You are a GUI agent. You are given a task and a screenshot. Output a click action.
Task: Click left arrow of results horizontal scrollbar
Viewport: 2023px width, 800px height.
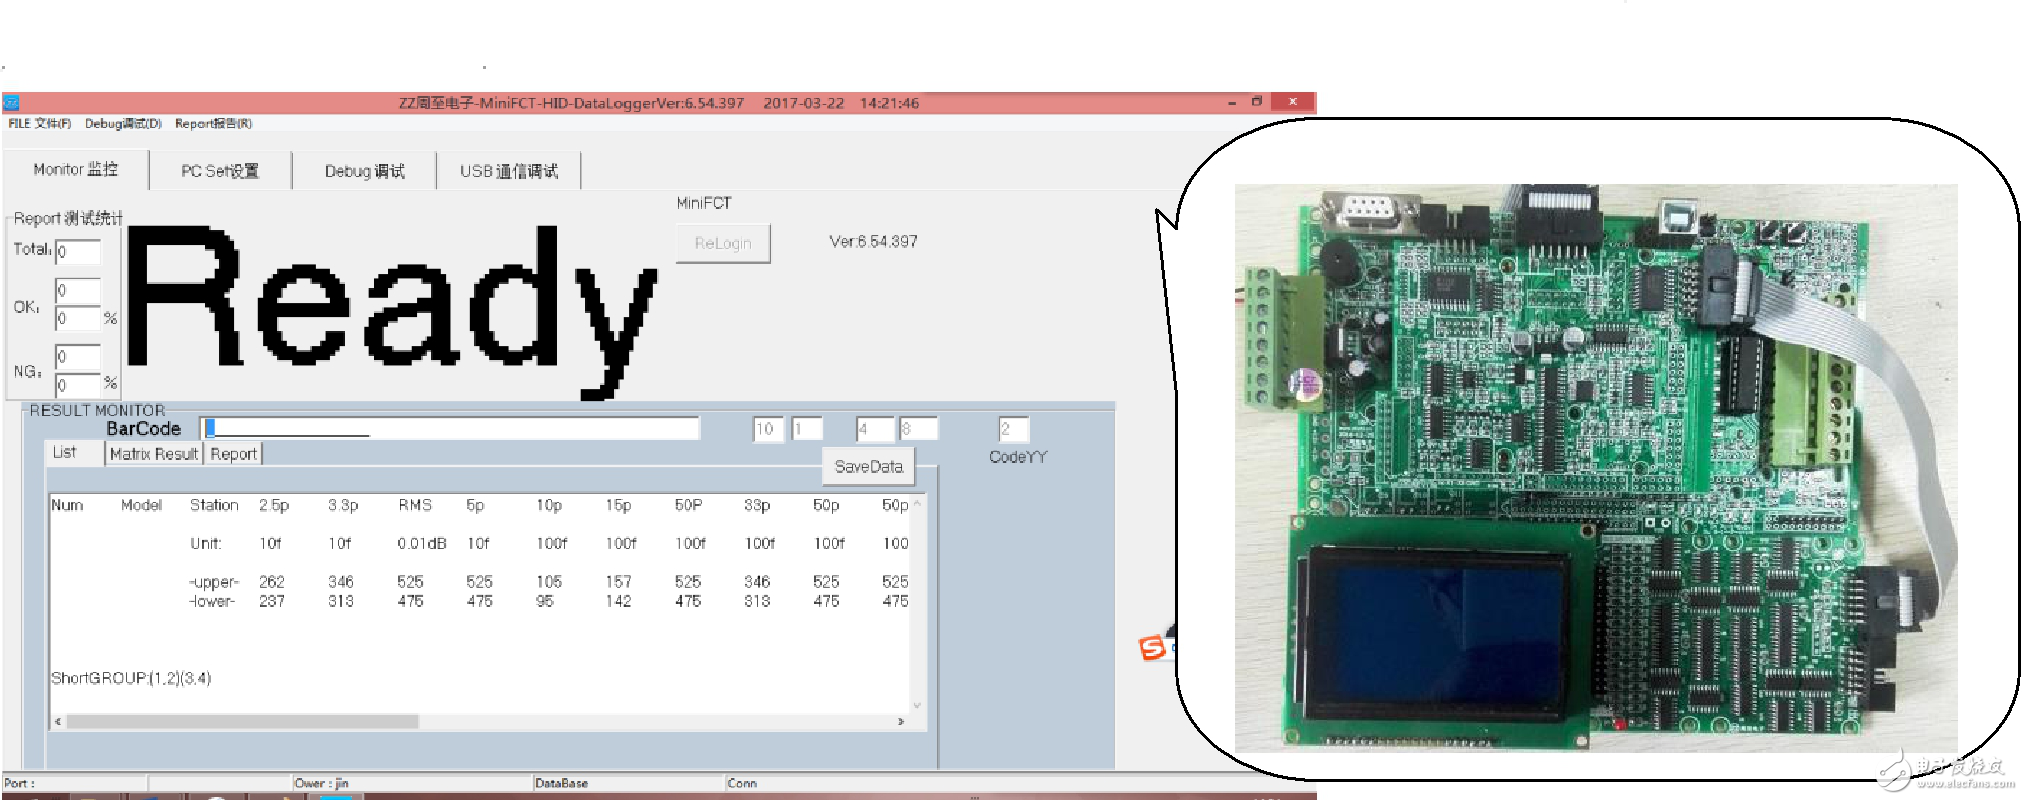tap(58, 721)
